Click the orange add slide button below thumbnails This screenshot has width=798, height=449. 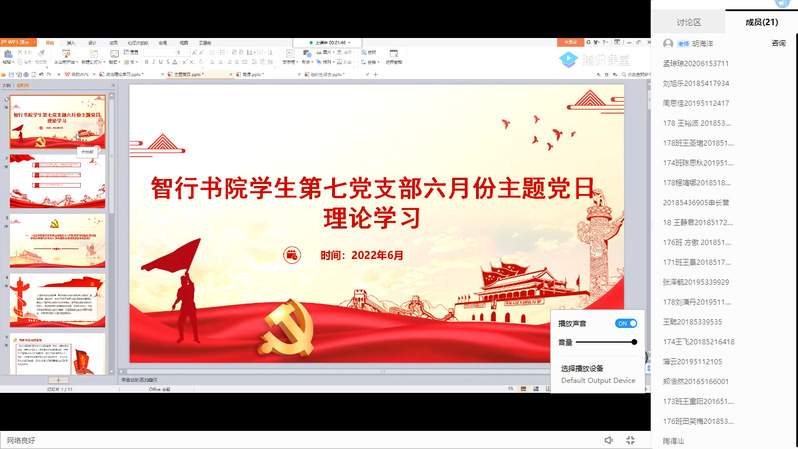[x=58, y=380]
